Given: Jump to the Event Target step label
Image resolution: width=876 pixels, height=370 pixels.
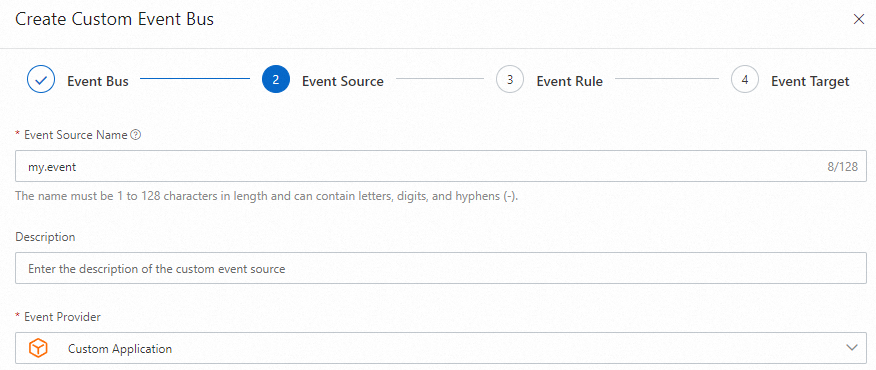Looking at the screenshot, I should (810, 82).
